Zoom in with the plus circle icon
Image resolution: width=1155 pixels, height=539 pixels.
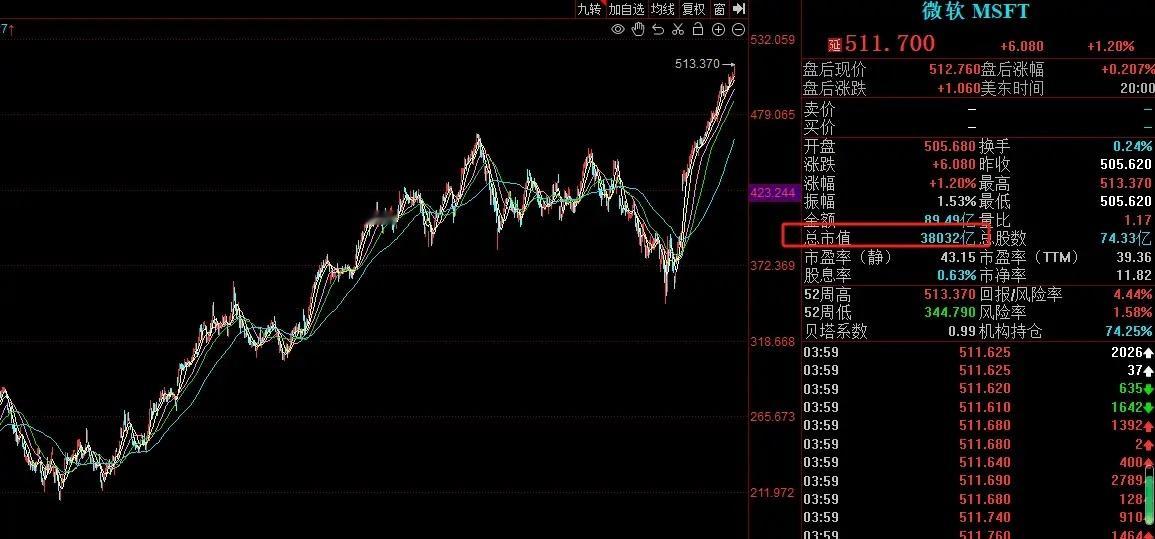pyautogui.click(x=717, y=29)
